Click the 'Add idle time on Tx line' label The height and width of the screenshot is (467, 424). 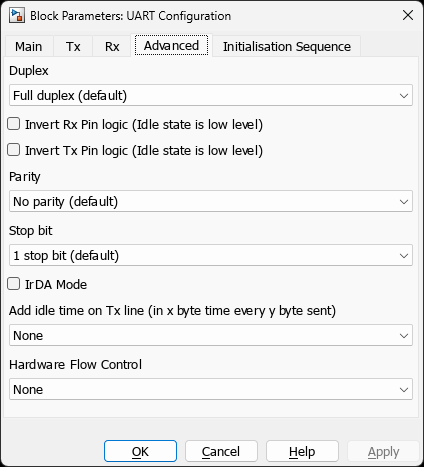[x=172, y=311]
